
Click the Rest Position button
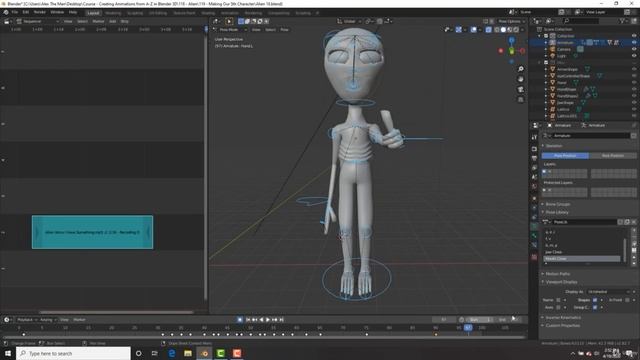(x=613, y=156)
